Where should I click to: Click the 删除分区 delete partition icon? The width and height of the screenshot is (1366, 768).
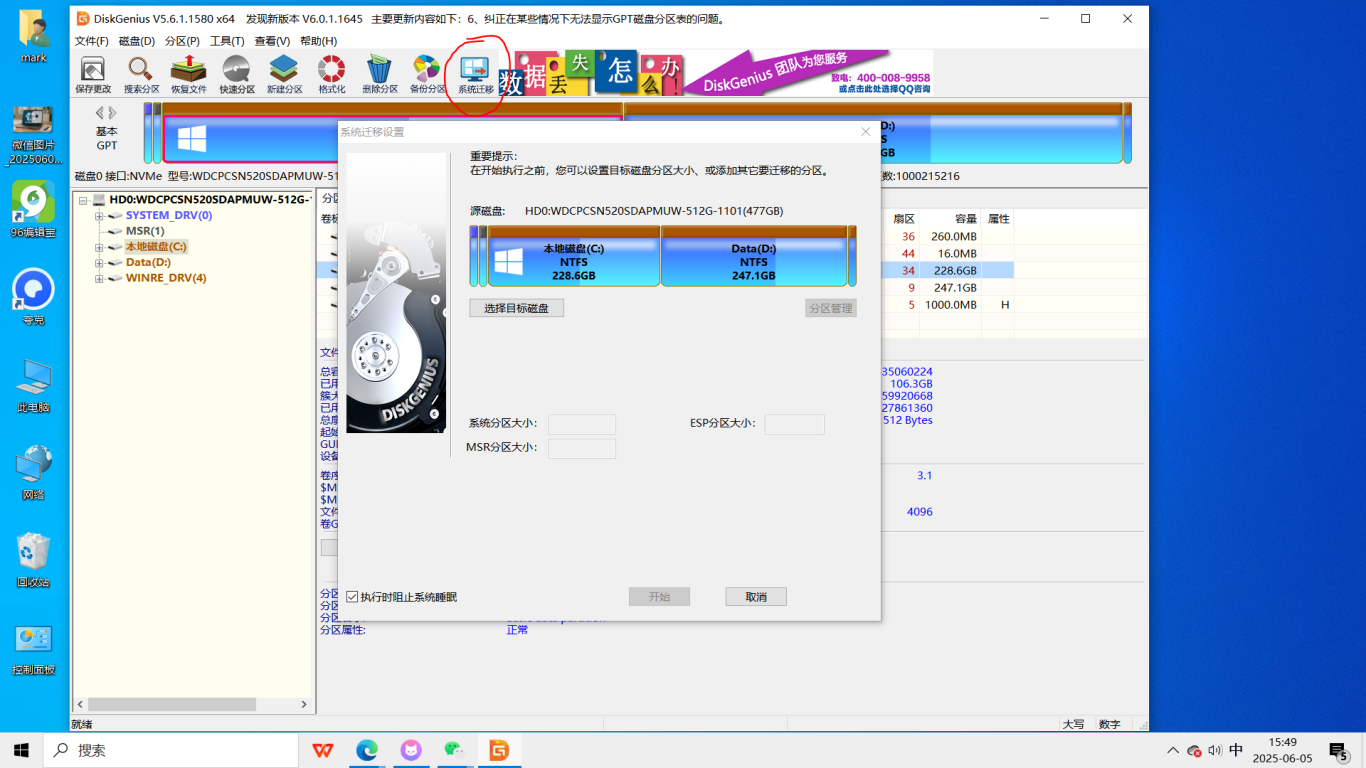click(379, 75)
